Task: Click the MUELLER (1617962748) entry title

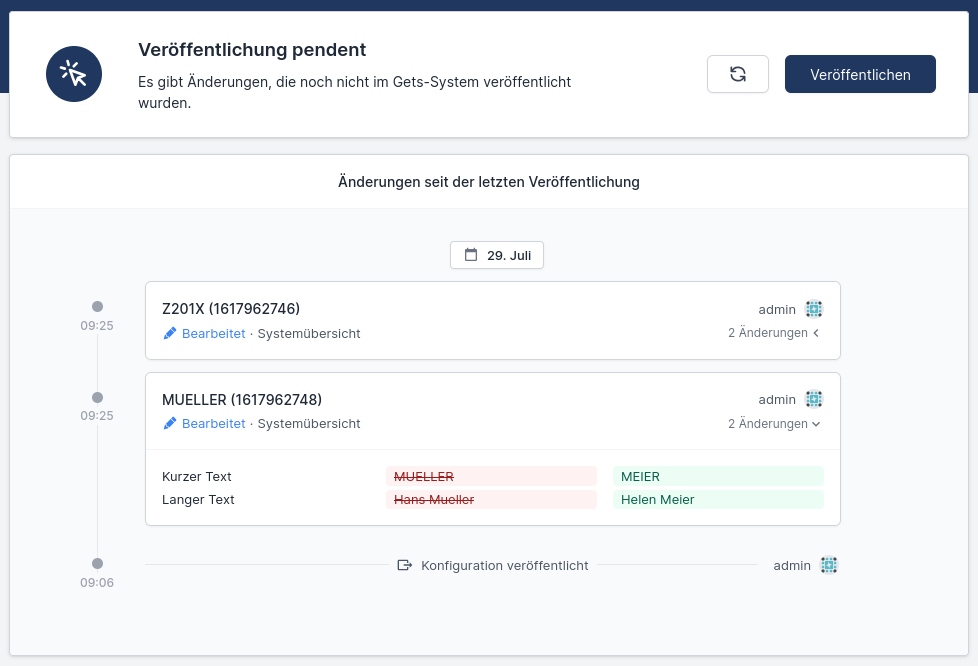Action: pyautogui.click(x=242, y=399)
